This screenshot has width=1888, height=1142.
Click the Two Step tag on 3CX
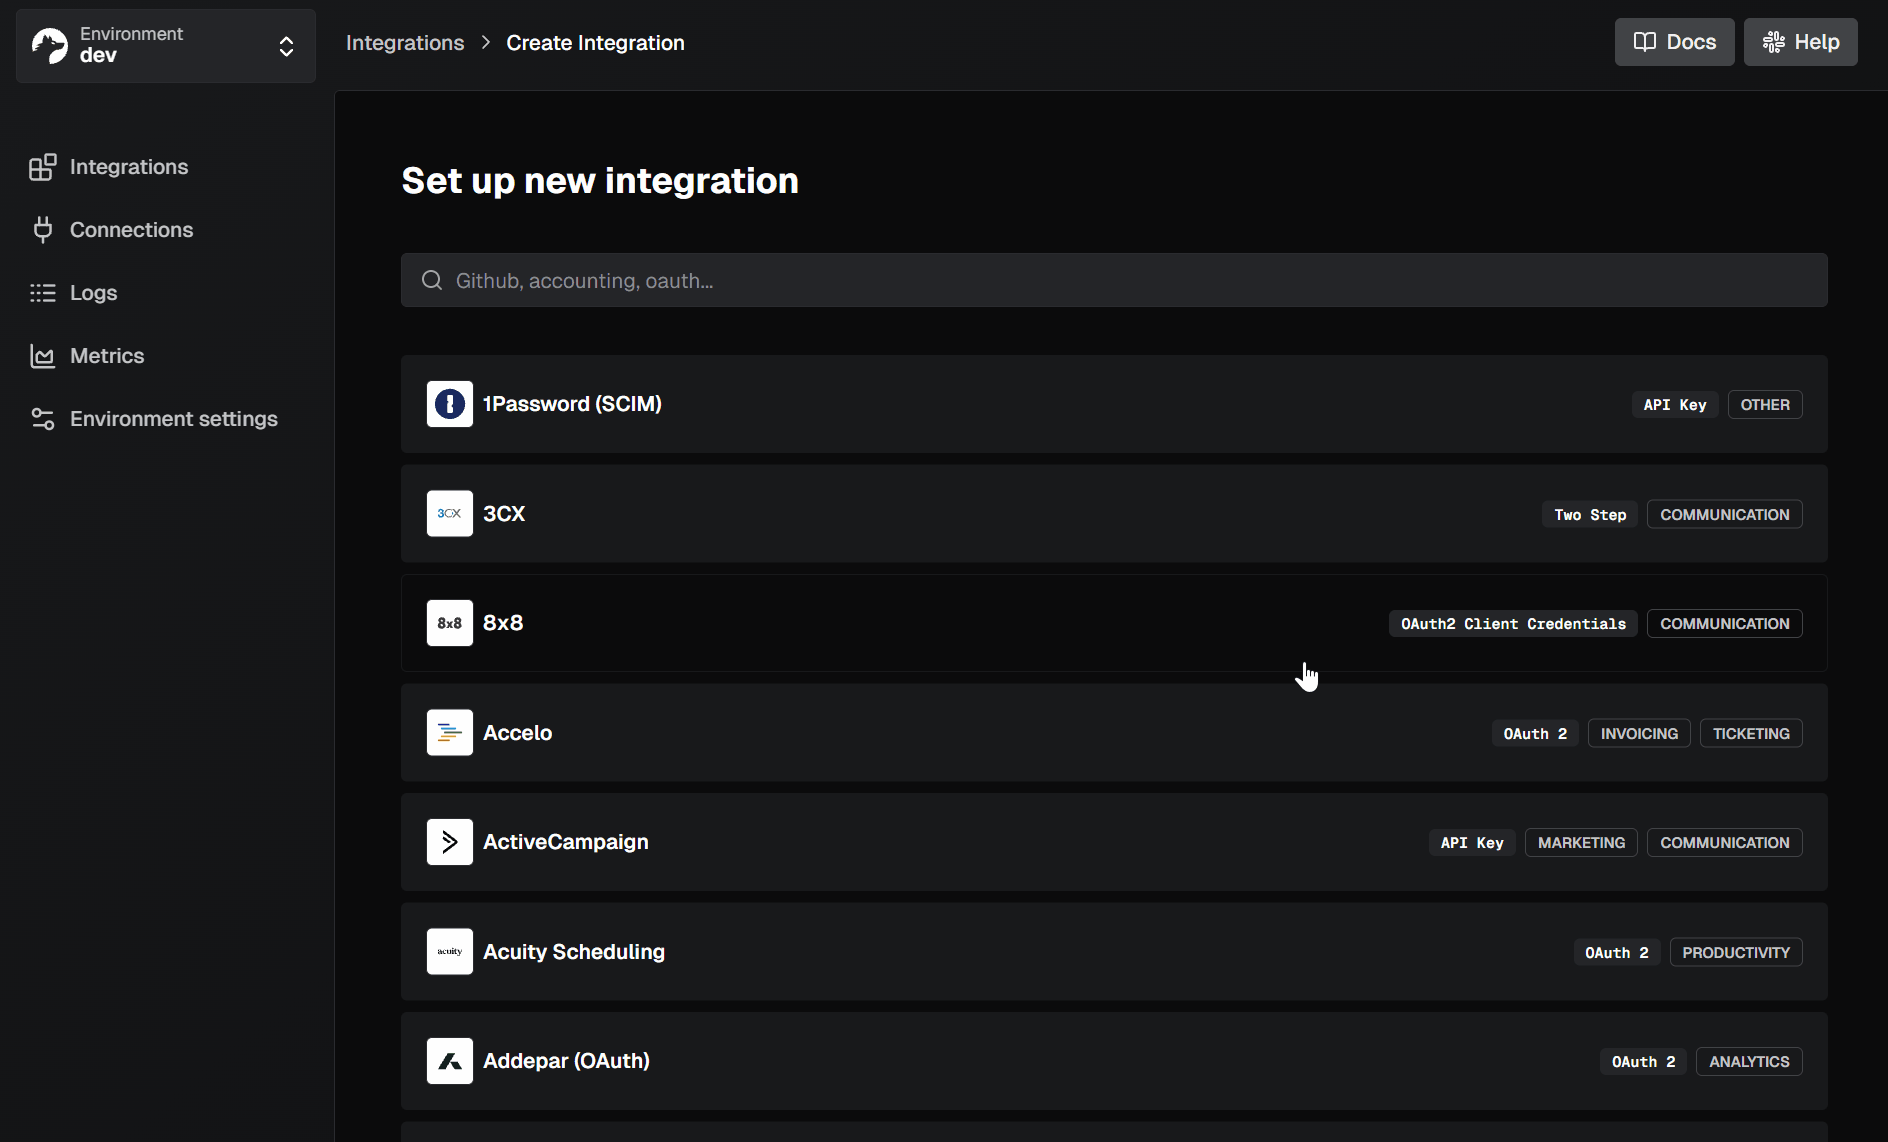point(1590,515)
